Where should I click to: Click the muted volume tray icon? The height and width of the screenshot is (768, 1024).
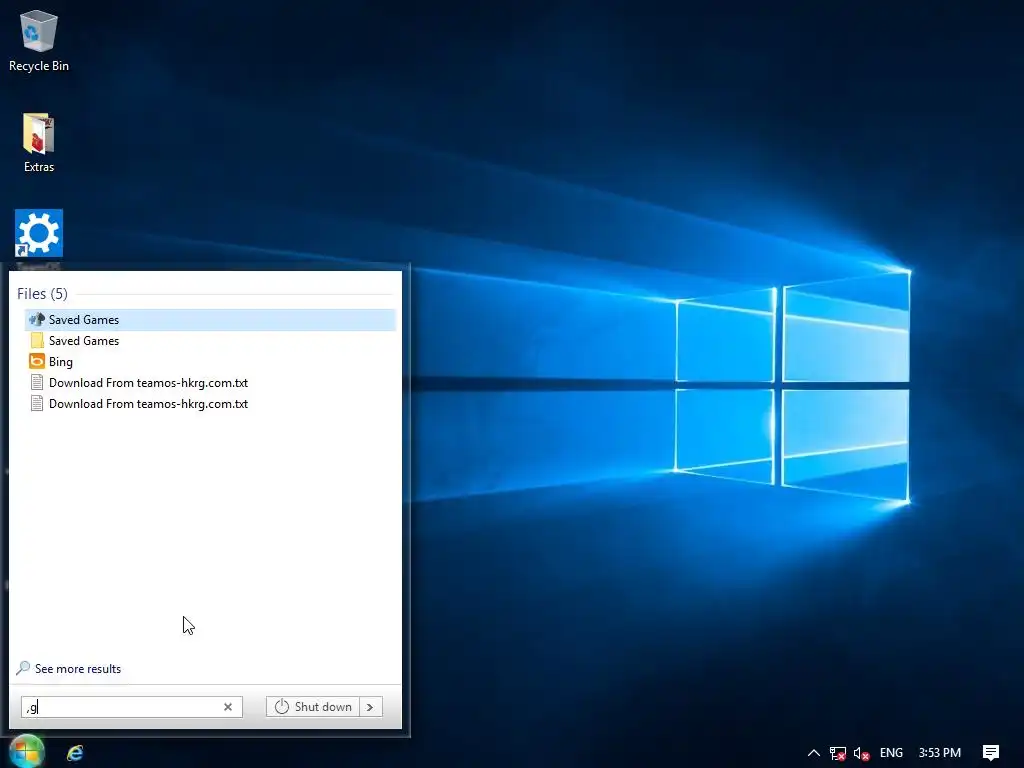click(x=861, y=753)
